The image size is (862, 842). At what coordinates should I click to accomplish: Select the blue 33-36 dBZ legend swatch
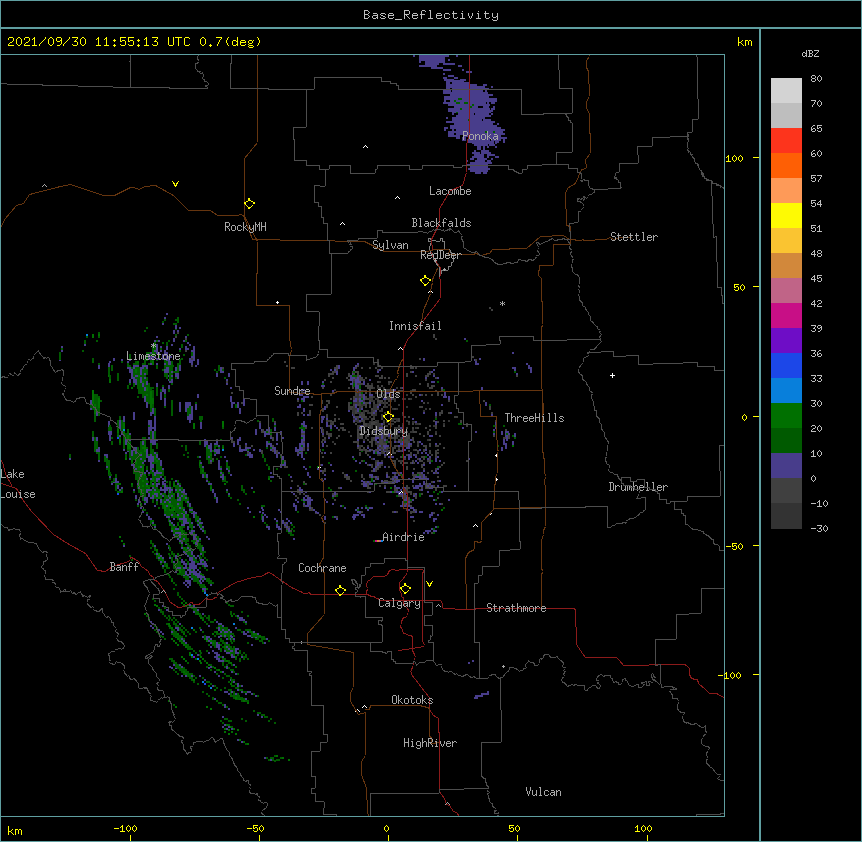786,365
